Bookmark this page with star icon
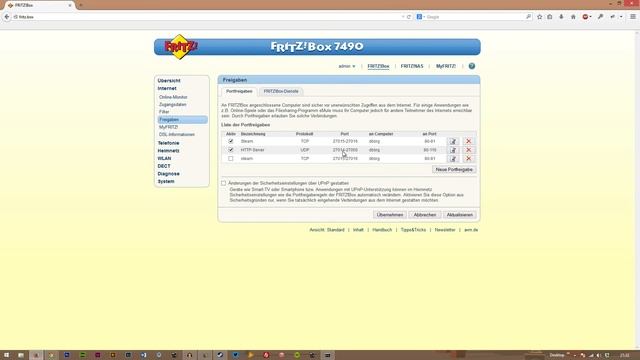 click(x=540, y=17)
